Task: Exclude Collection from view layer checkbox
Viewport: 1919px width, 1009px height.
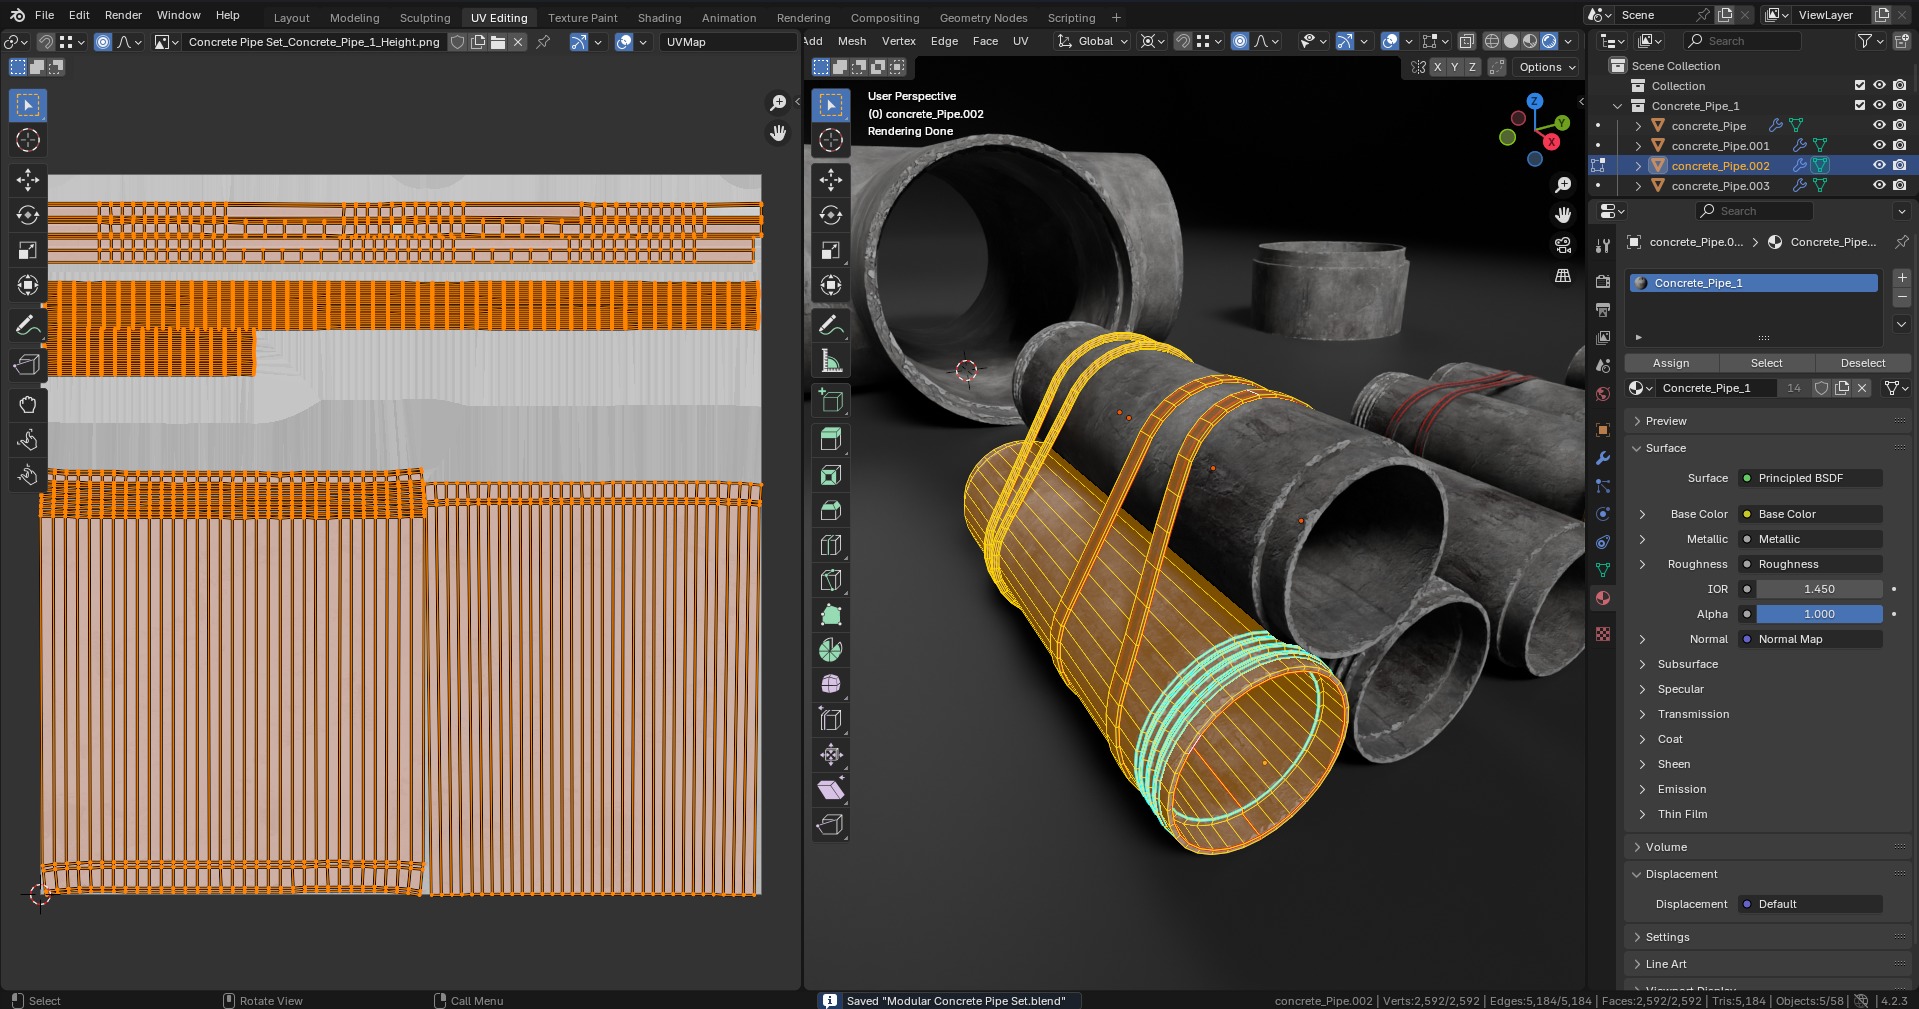Action: pyautogui.click(x=1860, y=86)
